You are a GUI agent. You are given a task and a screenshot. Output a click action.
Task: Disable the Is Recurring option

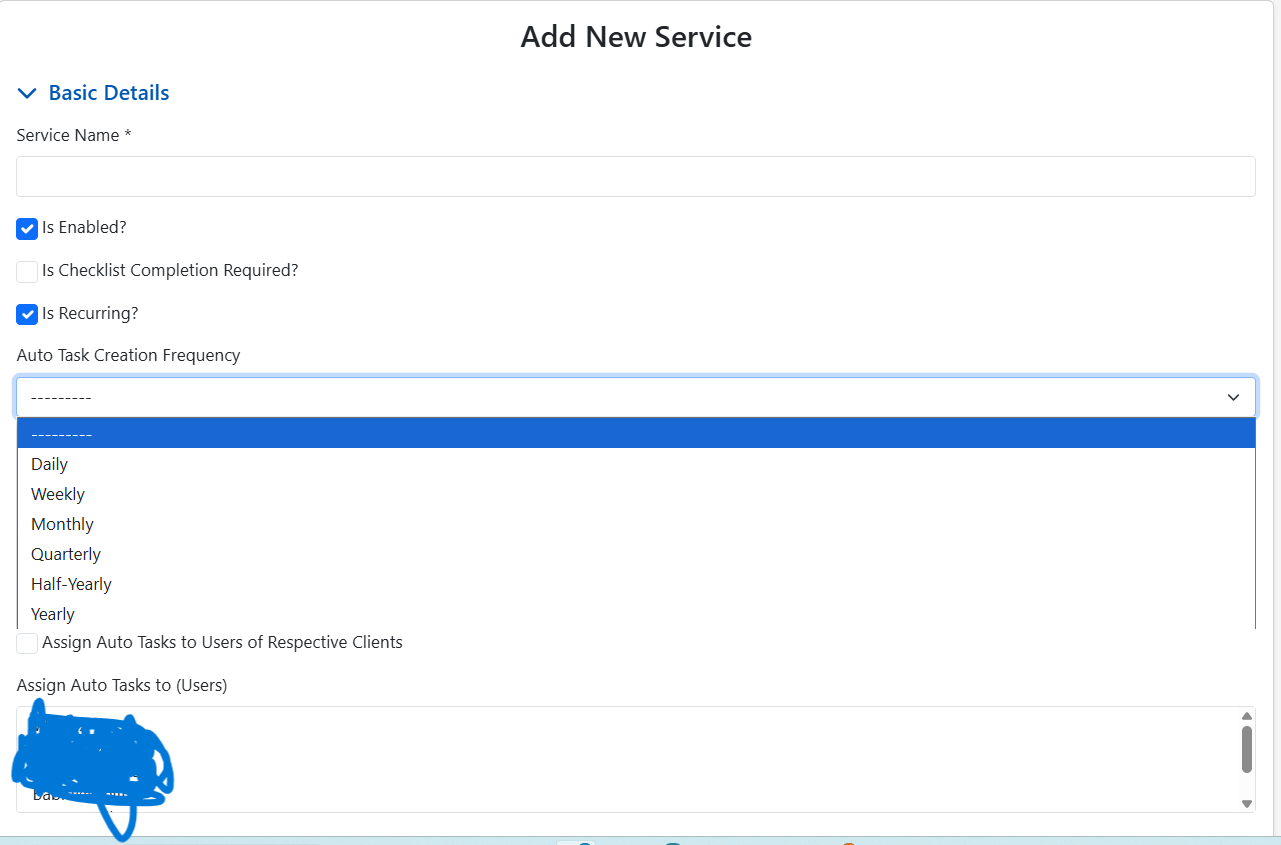coord(26,314)
